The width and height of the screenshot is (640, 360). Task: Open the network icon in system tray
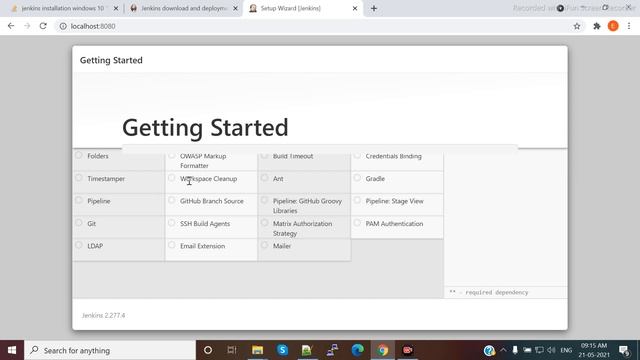pos(539,350)
